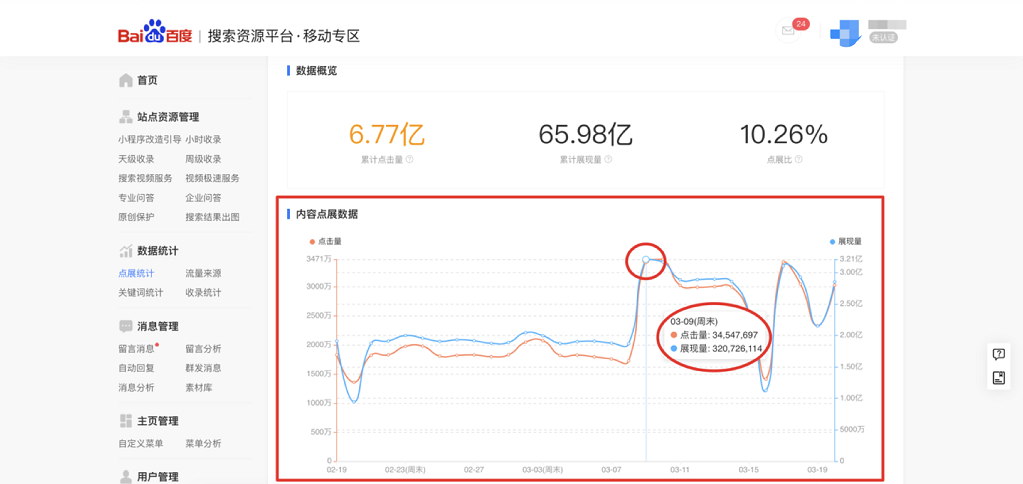Open 流量来源 in the sidebar menu

tap(203, 273)
